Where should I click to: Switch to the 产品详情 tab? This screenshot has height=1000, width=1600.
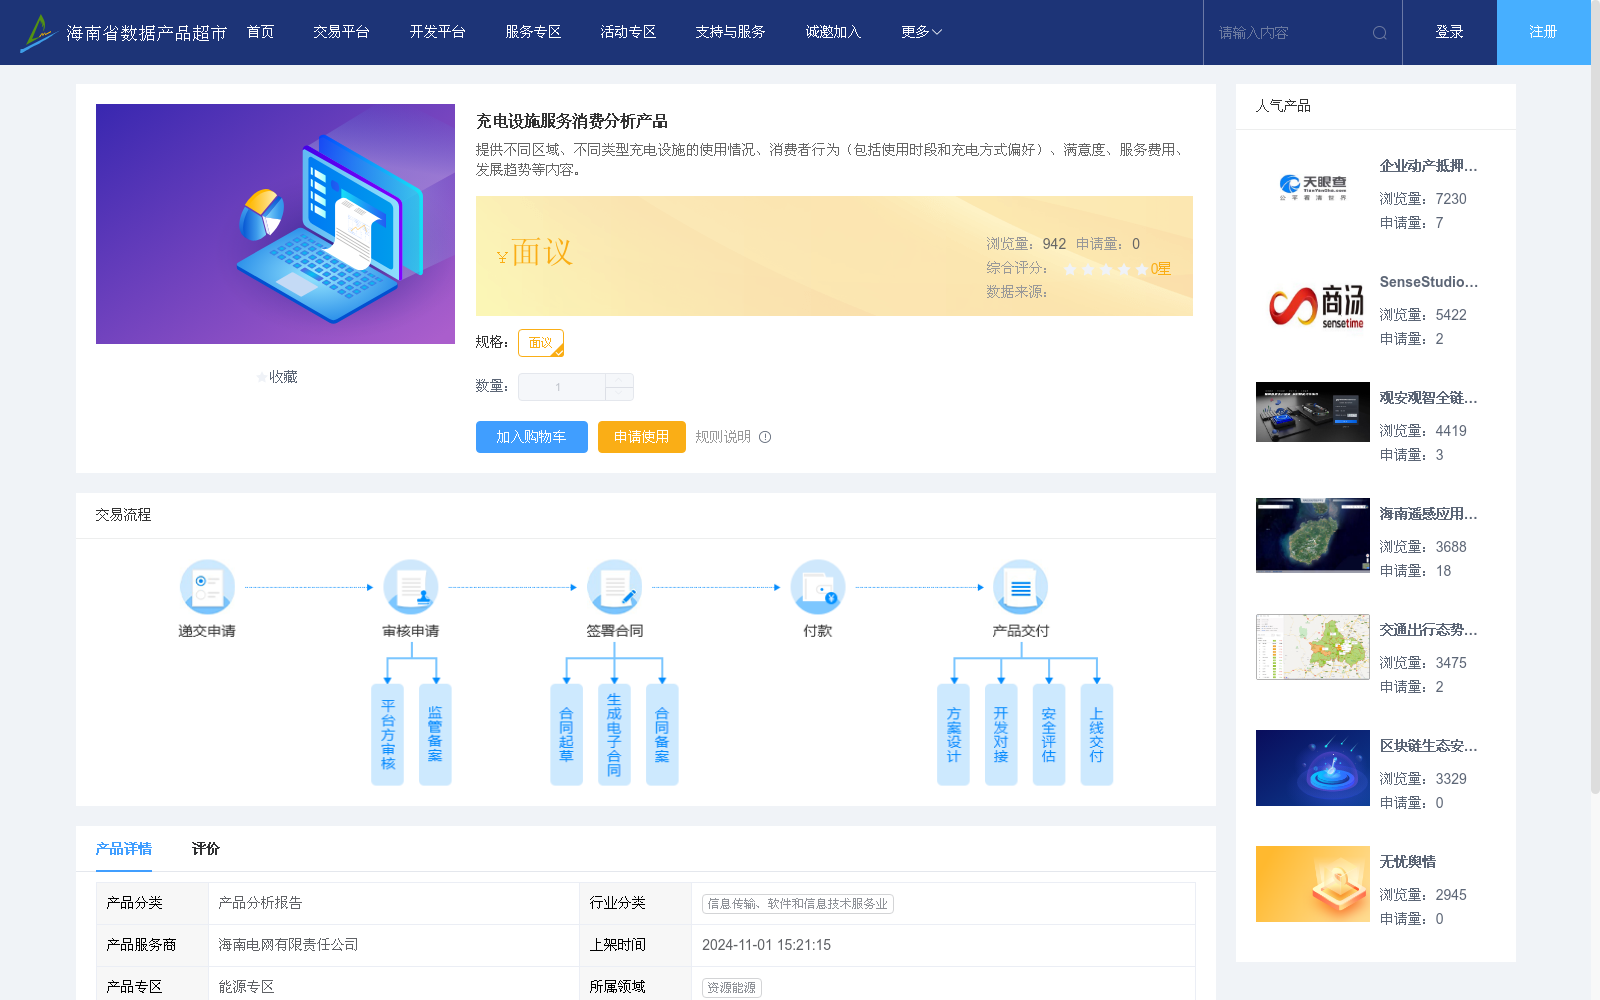click(124, 849)
